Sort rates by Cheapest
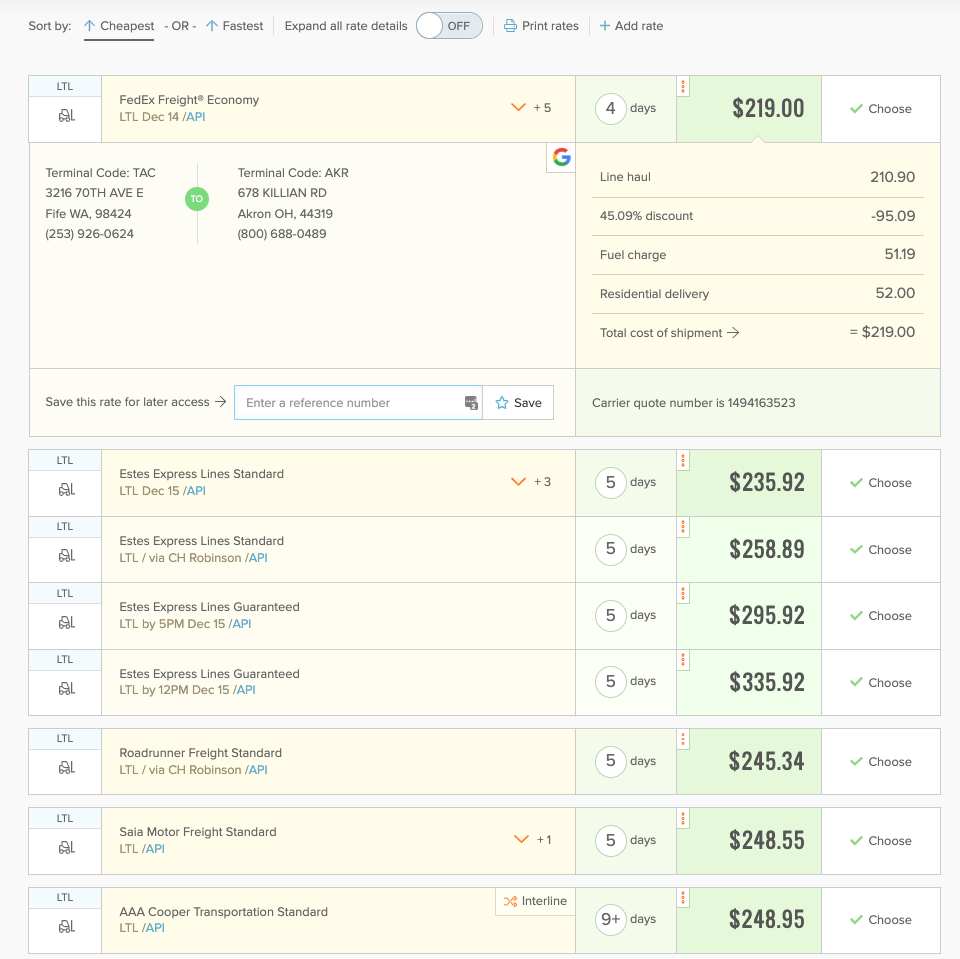The image size is (960, 959). 119,26
